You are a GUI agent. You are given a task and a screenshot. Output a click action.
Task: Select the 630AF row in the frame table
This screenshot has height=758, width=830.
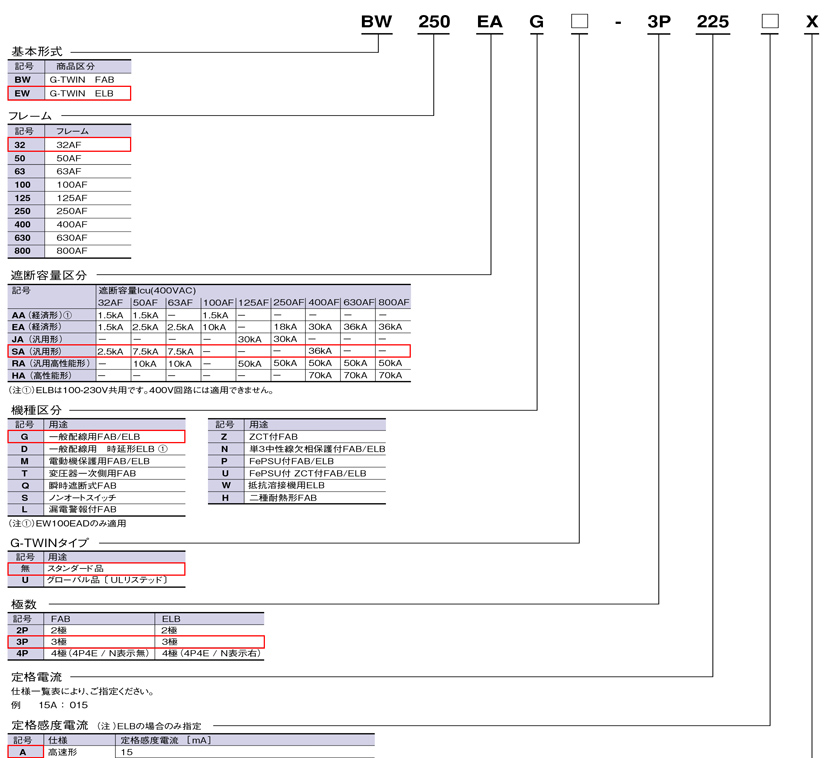coord(69,237)
